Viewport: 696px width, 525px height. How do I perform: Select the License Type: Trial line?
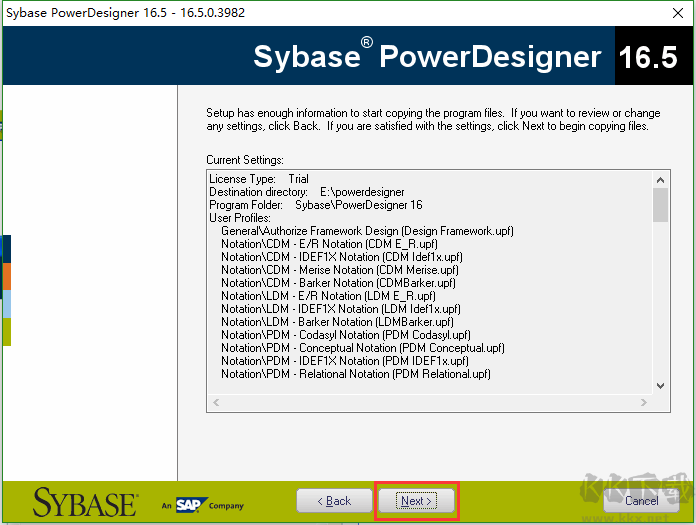(259, 179)
